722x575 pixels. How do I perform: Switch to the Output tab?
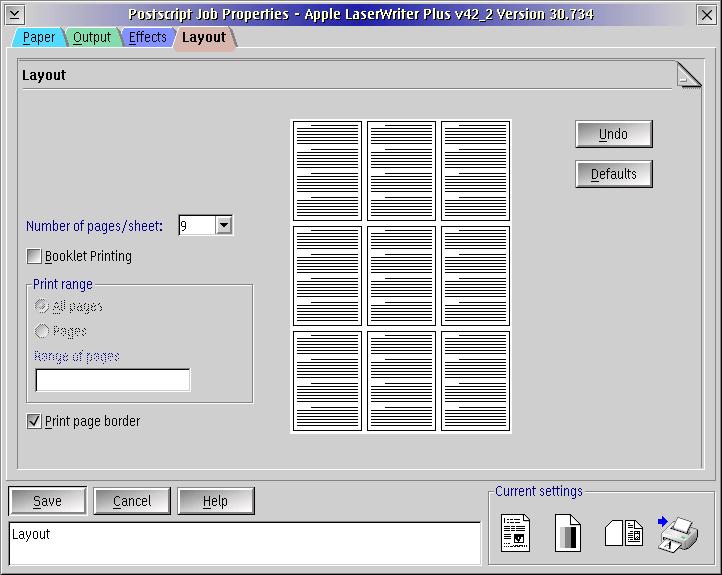[92, 37]
